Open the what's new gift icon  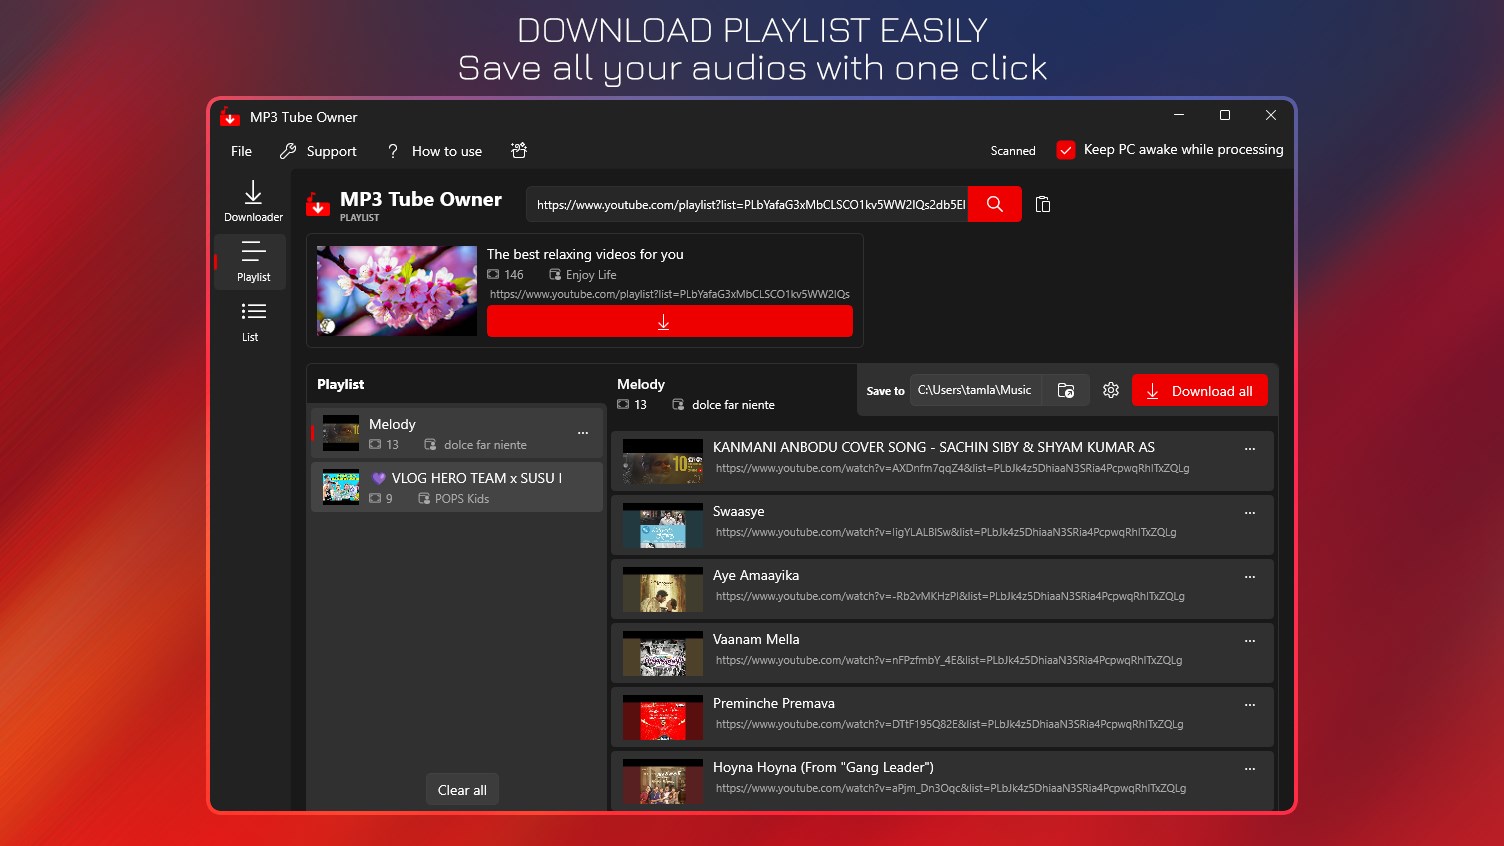(x=519, y=150)
